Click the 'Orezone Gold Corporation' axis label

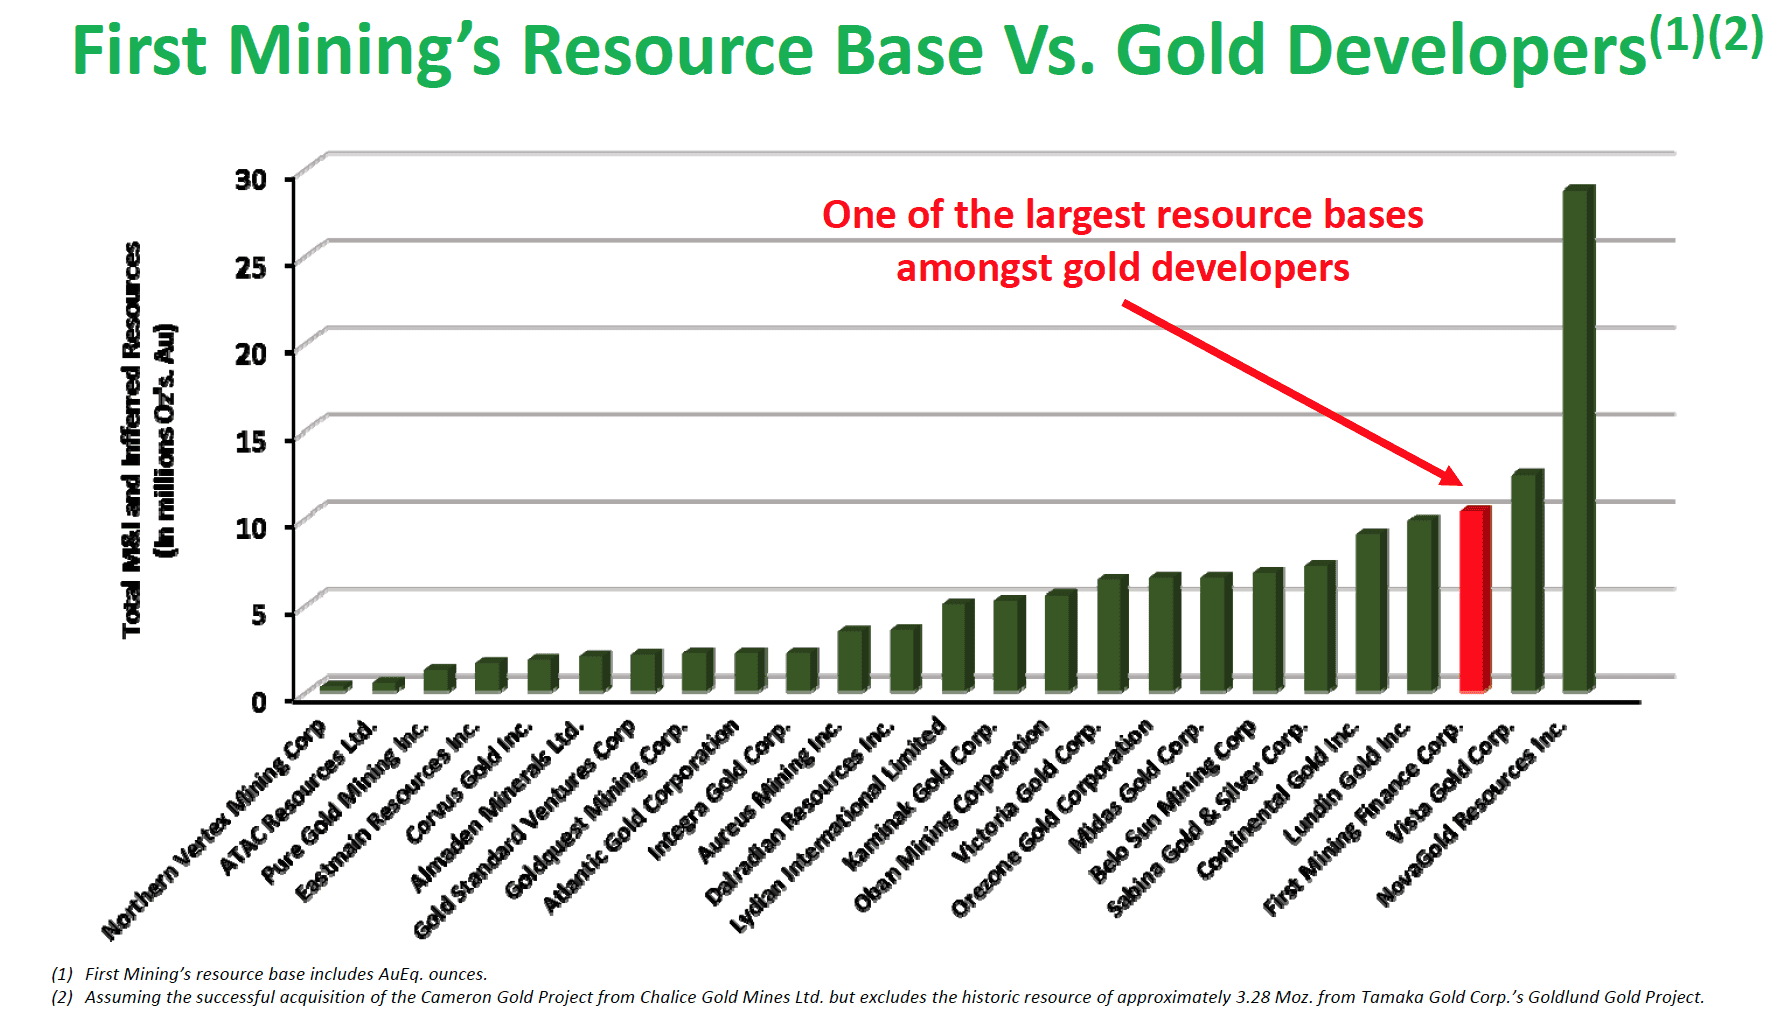pos(1052,817)
